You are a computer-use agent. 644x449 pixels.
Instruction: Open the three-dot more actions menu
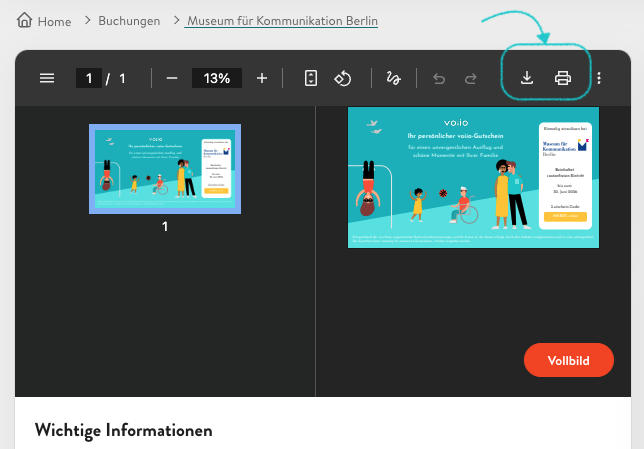(x=599, y=78)
